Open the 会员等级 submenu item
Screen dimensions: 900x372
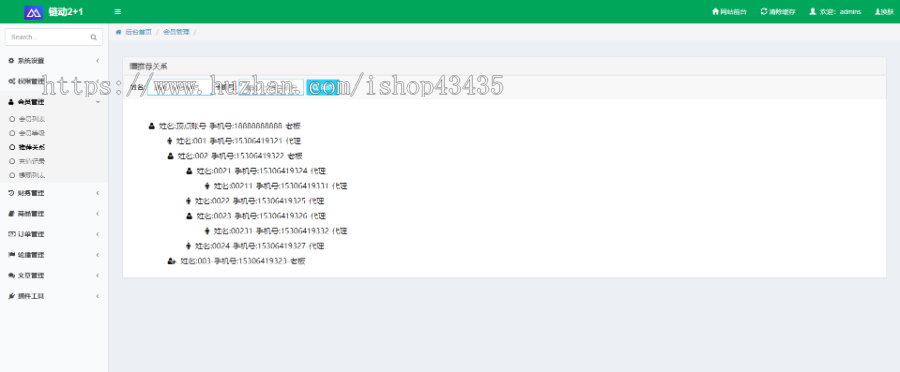pos(32,133)
